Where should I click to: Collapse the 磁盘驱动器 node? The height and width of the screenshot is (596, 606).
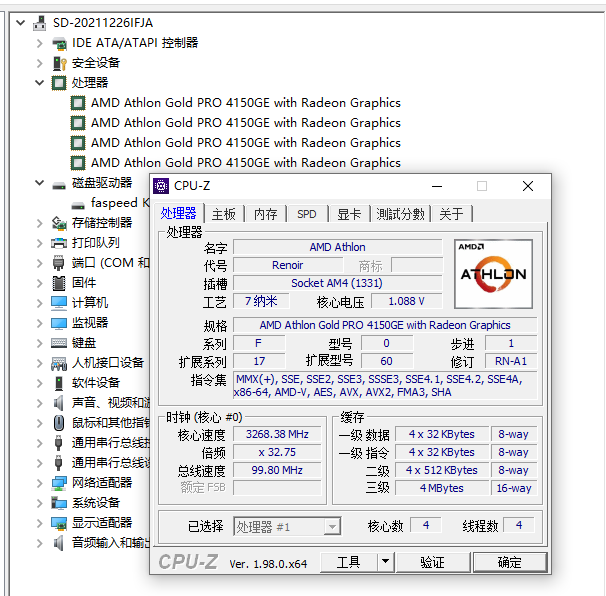coord(39,183)
